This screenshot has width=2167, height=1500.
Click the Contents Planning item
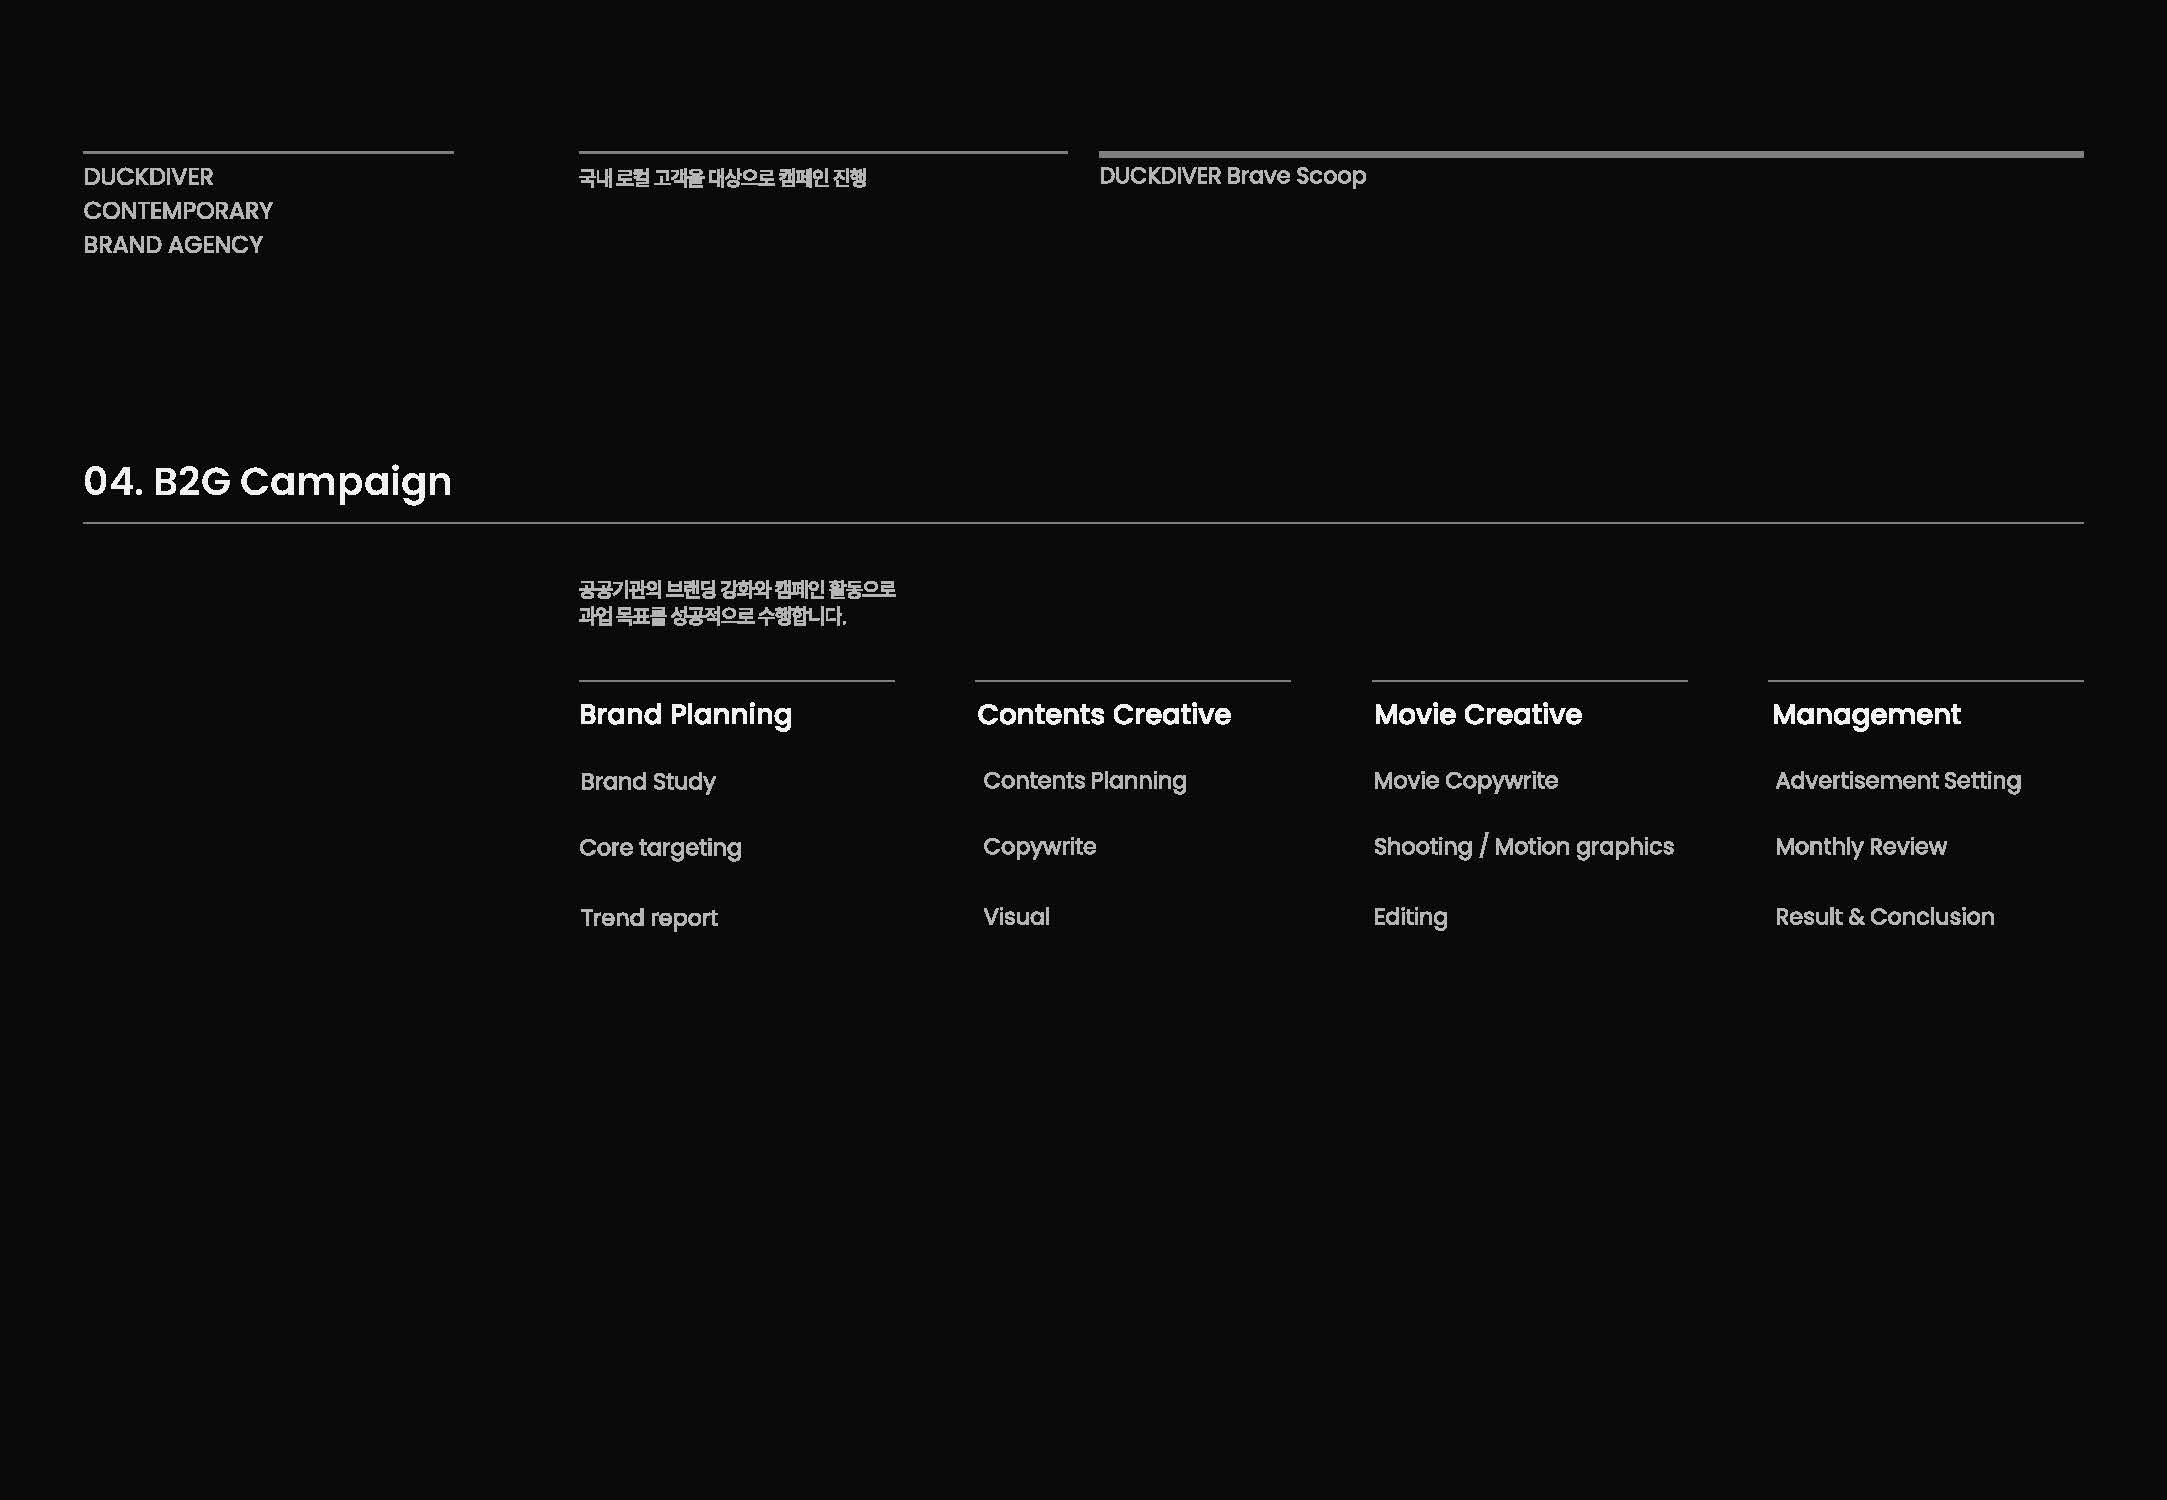[x=1084, y=780]
